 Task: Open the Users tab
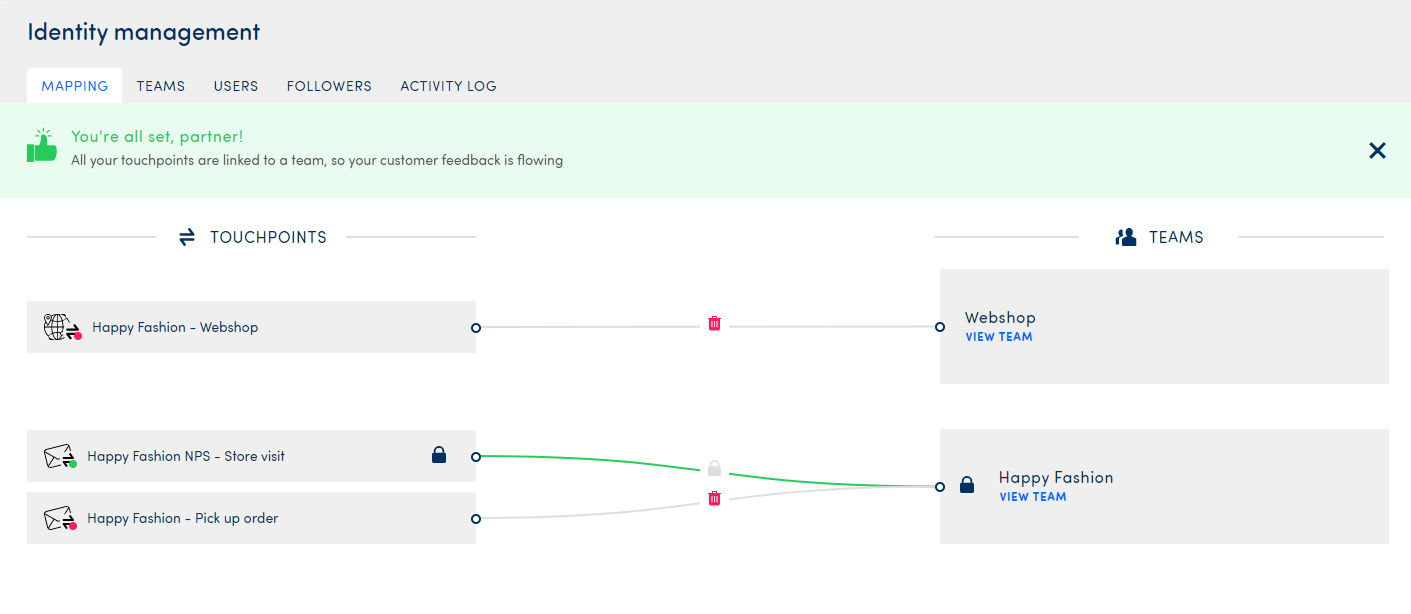pyautogui.click(x=236, y=86)
